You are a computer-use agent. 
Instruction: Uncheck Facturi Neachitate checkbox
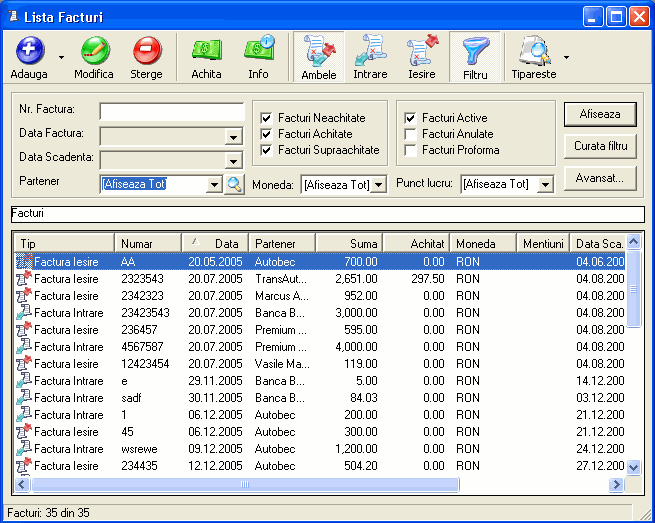point(266,118)
